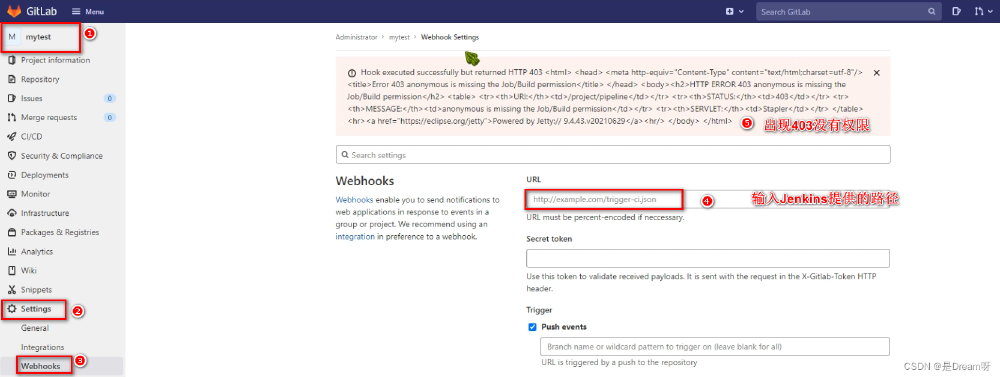Image resolution: width=1000 pixels, height=377 pixels.
Task: Open the Analytics chart icon
Action: pos(11,251)
